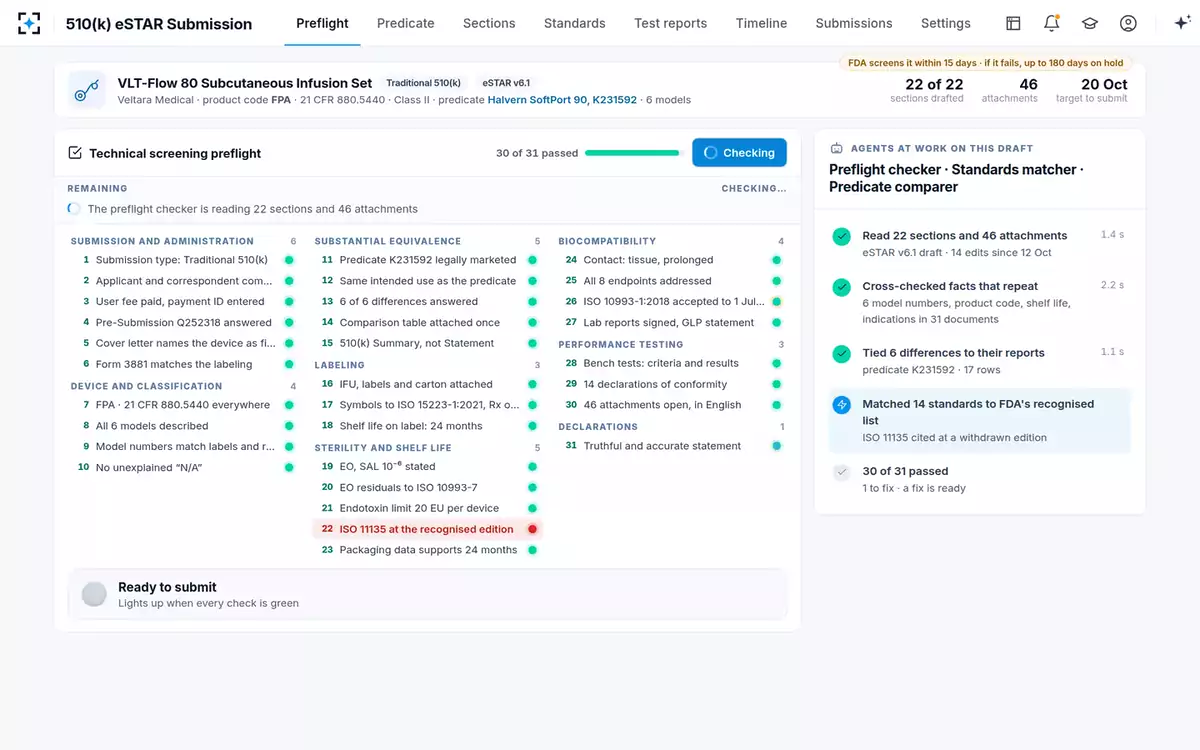Click green dot for Submission type check

pyautogui.click(x=289, y=260)
